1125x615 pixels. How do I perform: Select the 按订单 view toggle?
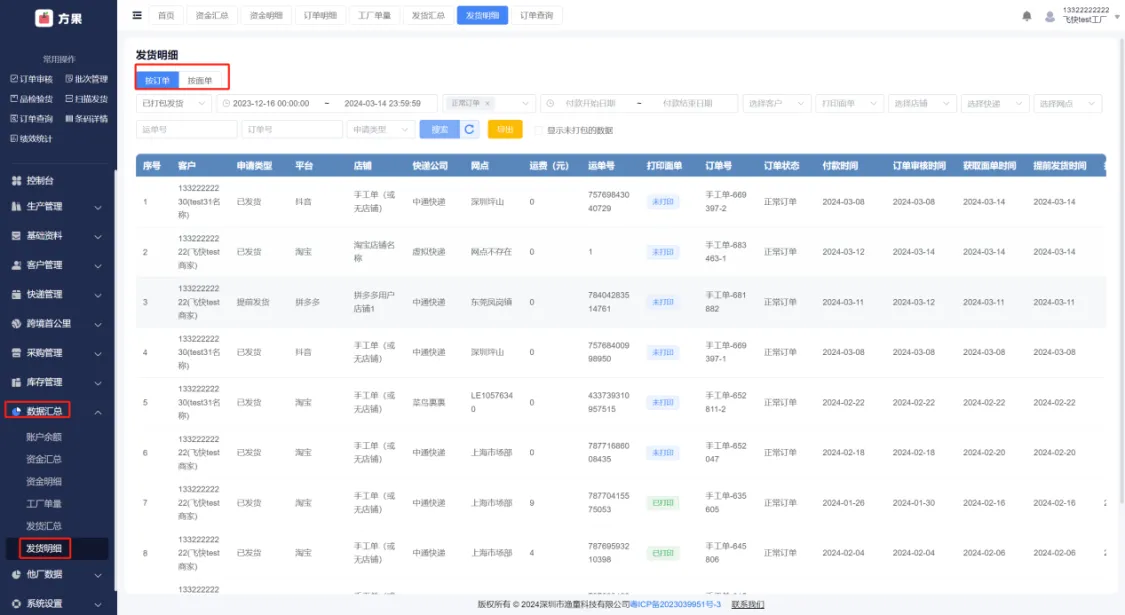(157, 80)
